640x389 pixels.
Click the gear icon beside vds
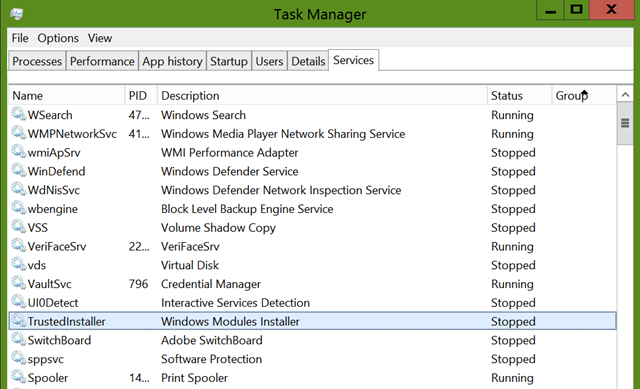pyautogui.click(x=18, y=264)
